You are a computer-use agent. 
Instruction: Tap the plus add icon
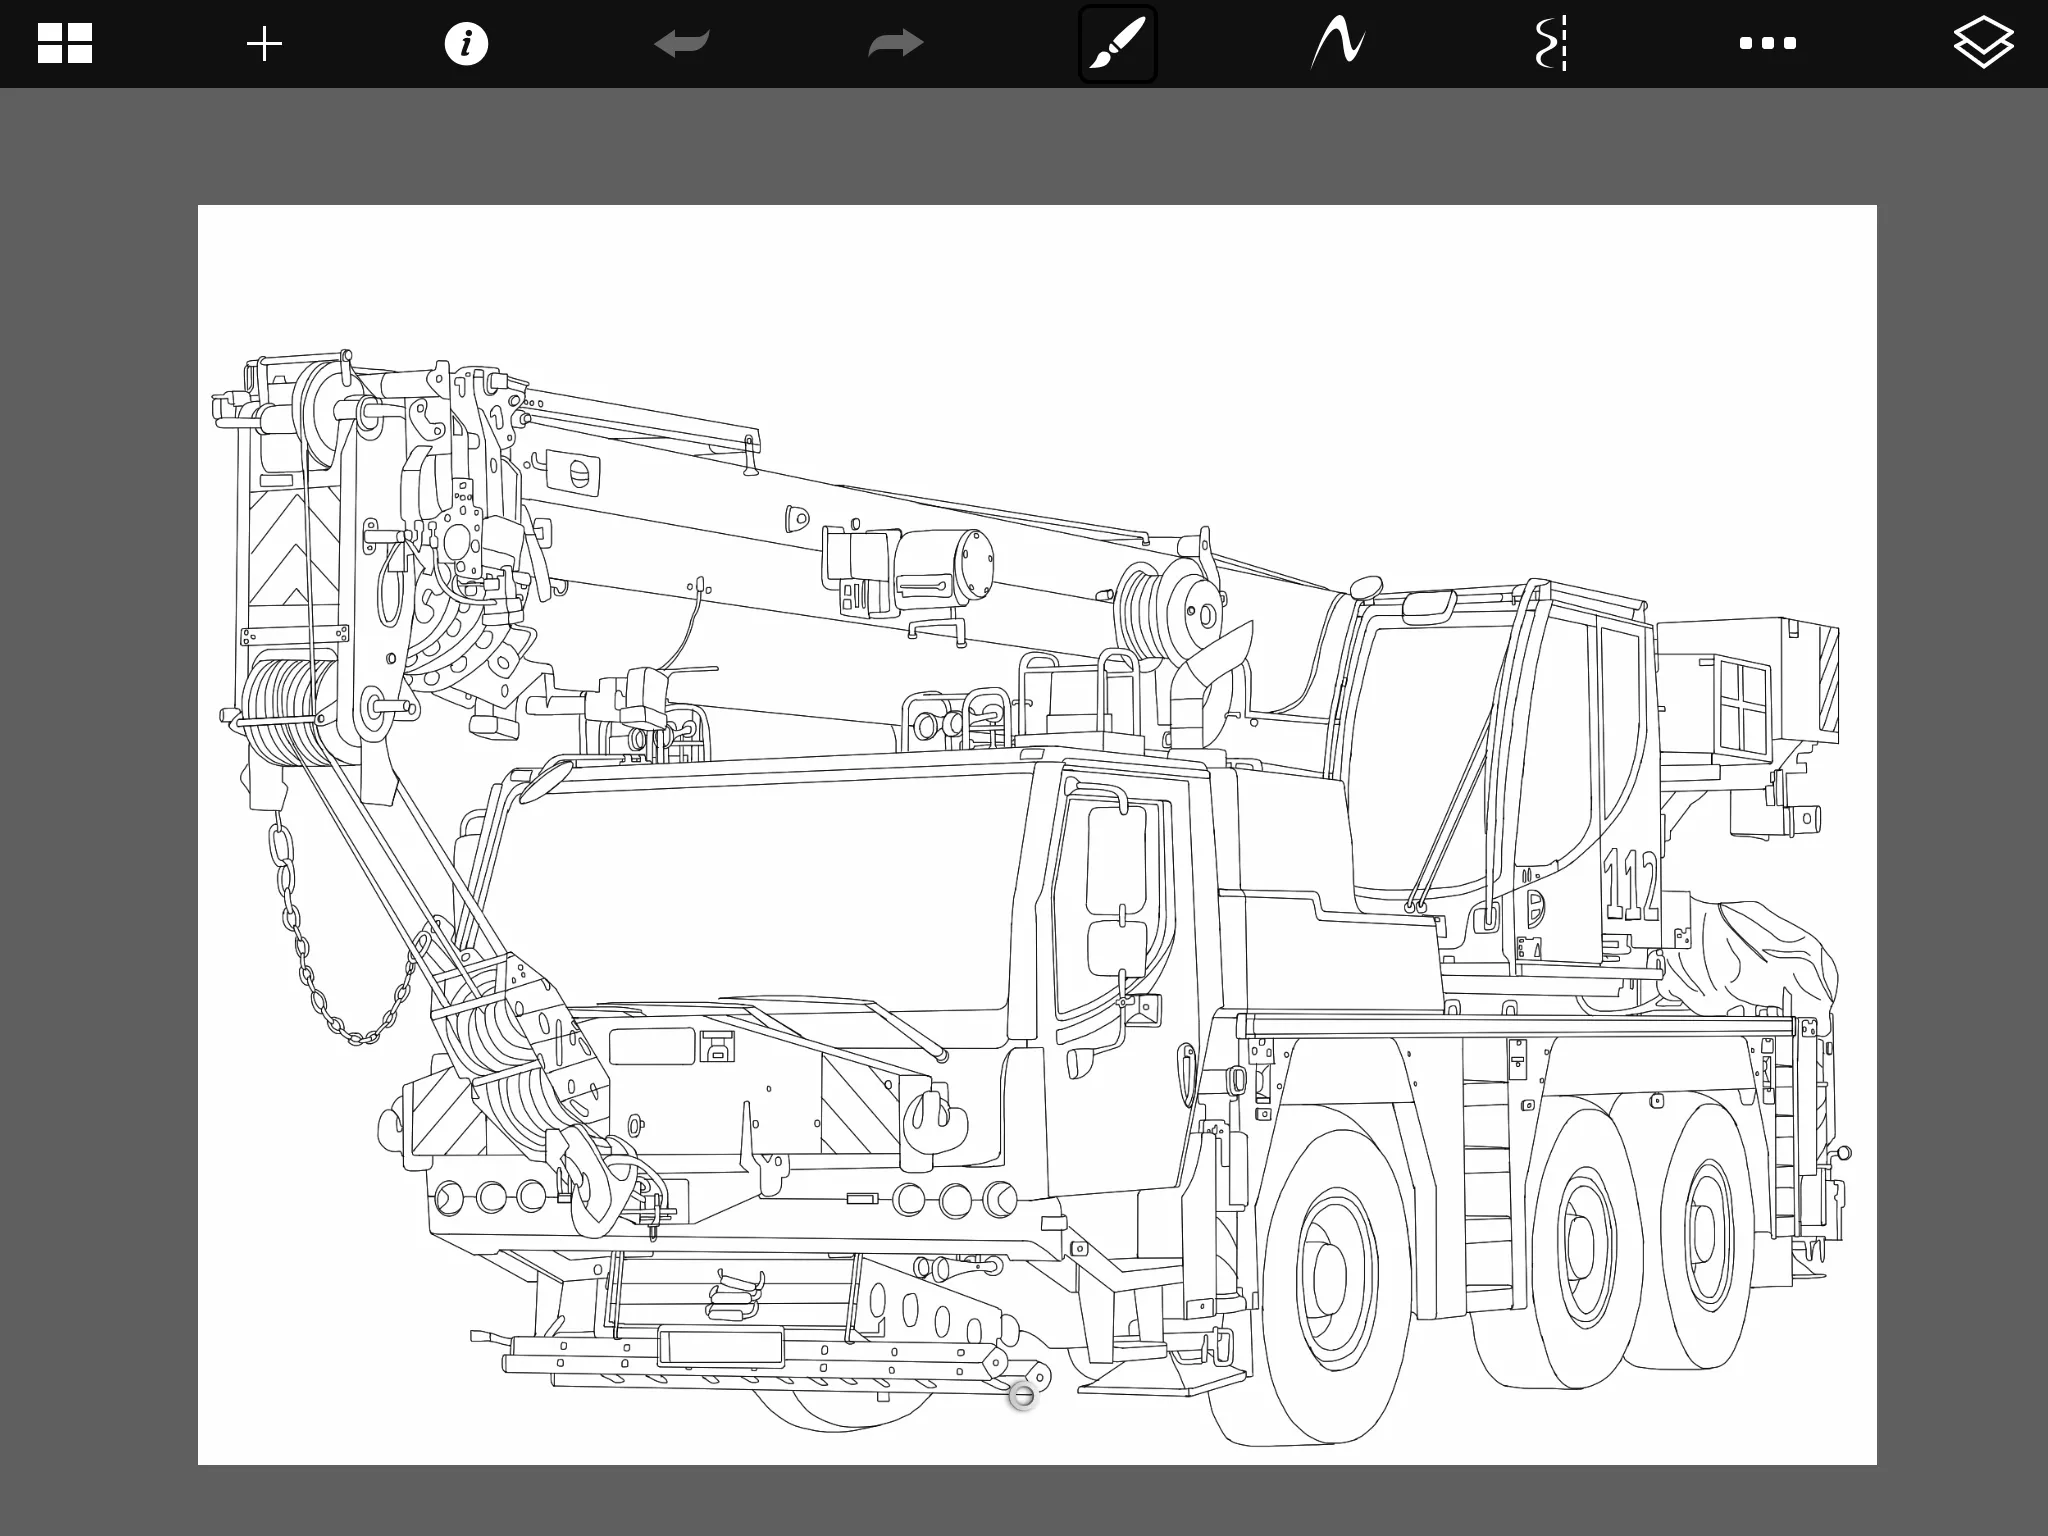coord(264,44)
